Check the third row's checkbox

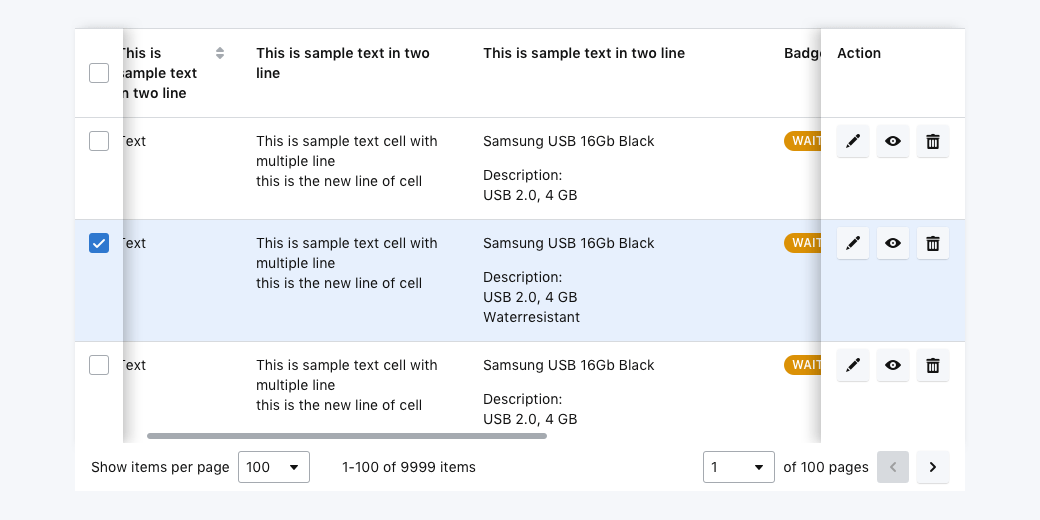(x=99, y=365)
